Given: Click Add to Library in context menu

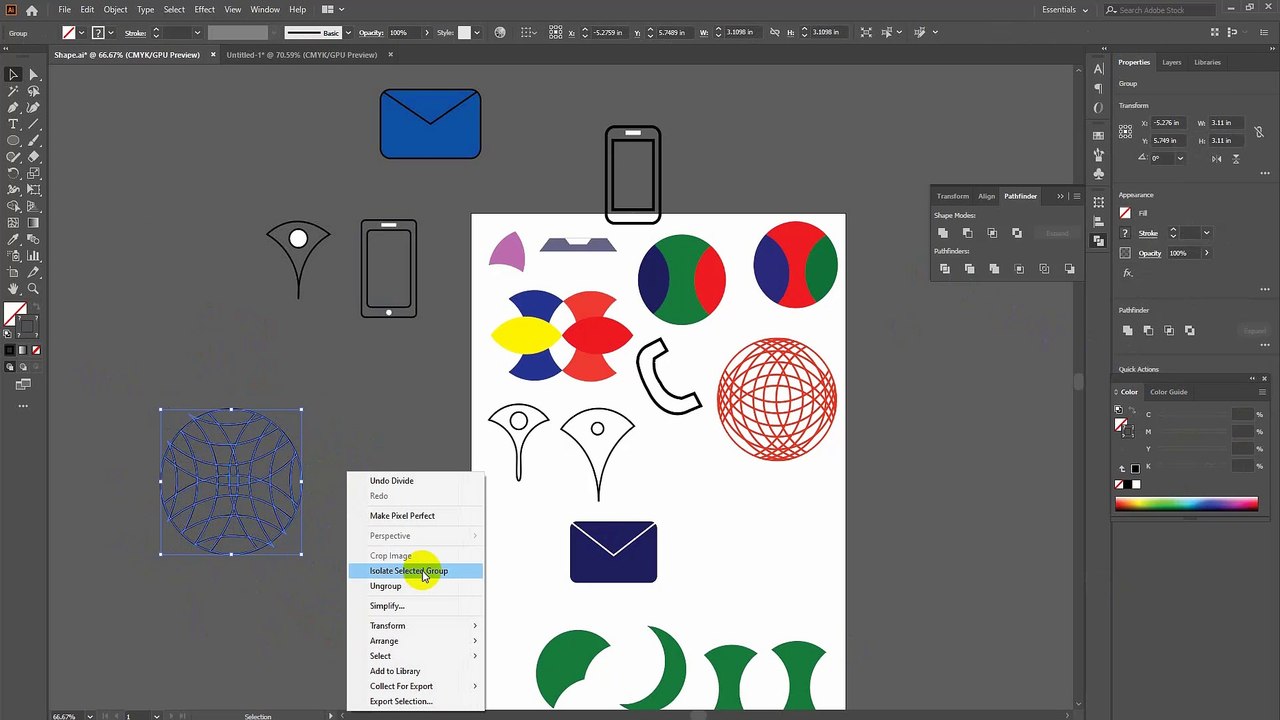Looking at the screenshot, I should click(x=415, y=671).
